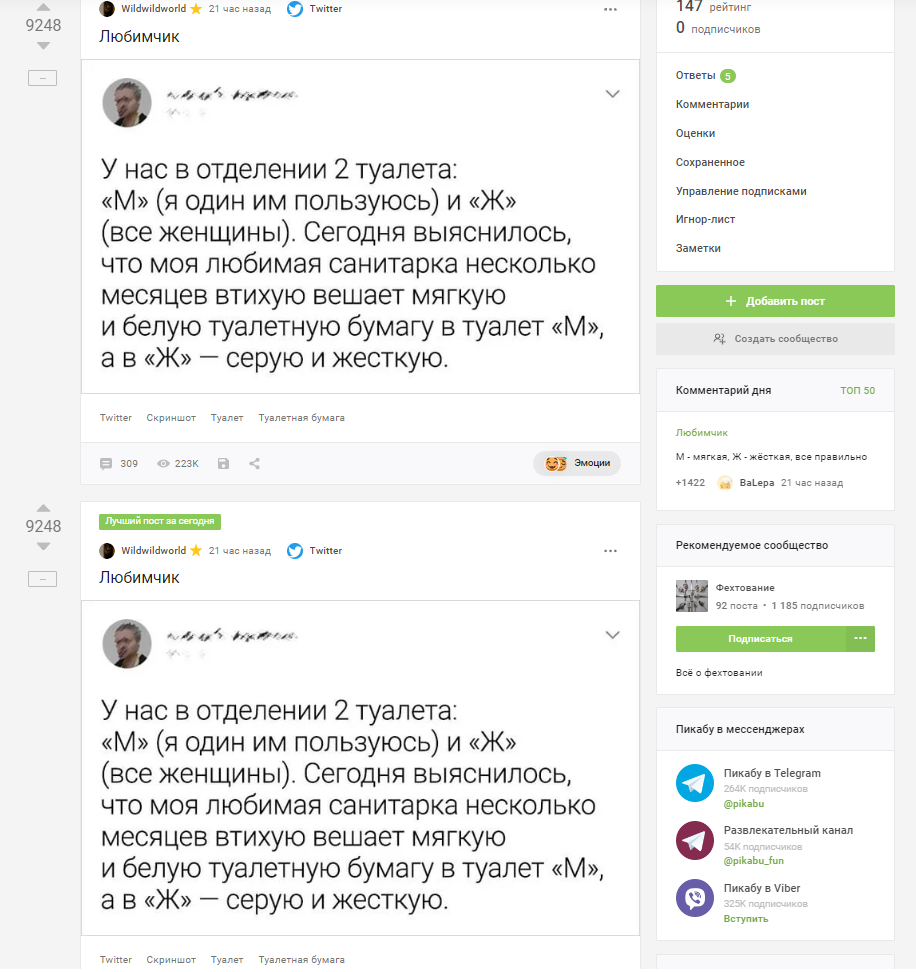Open more options next to Подписаться button

tap(860, 639)
